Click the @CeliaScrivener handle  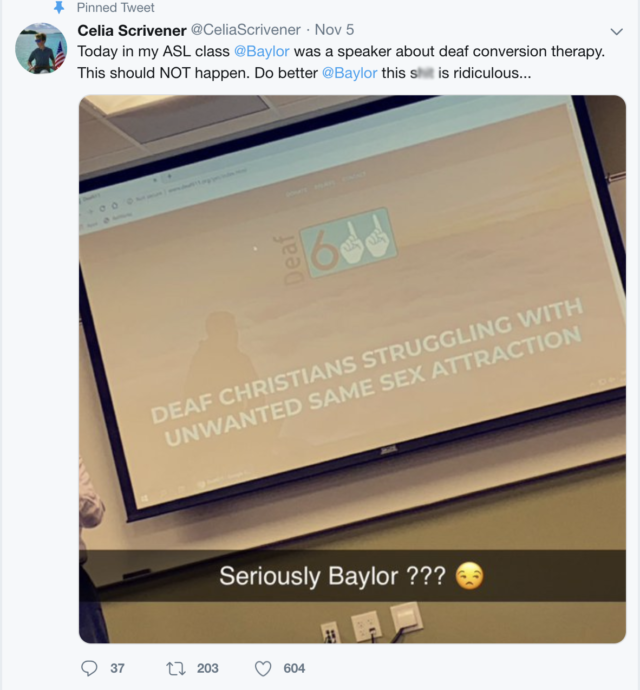pos(246,30)
